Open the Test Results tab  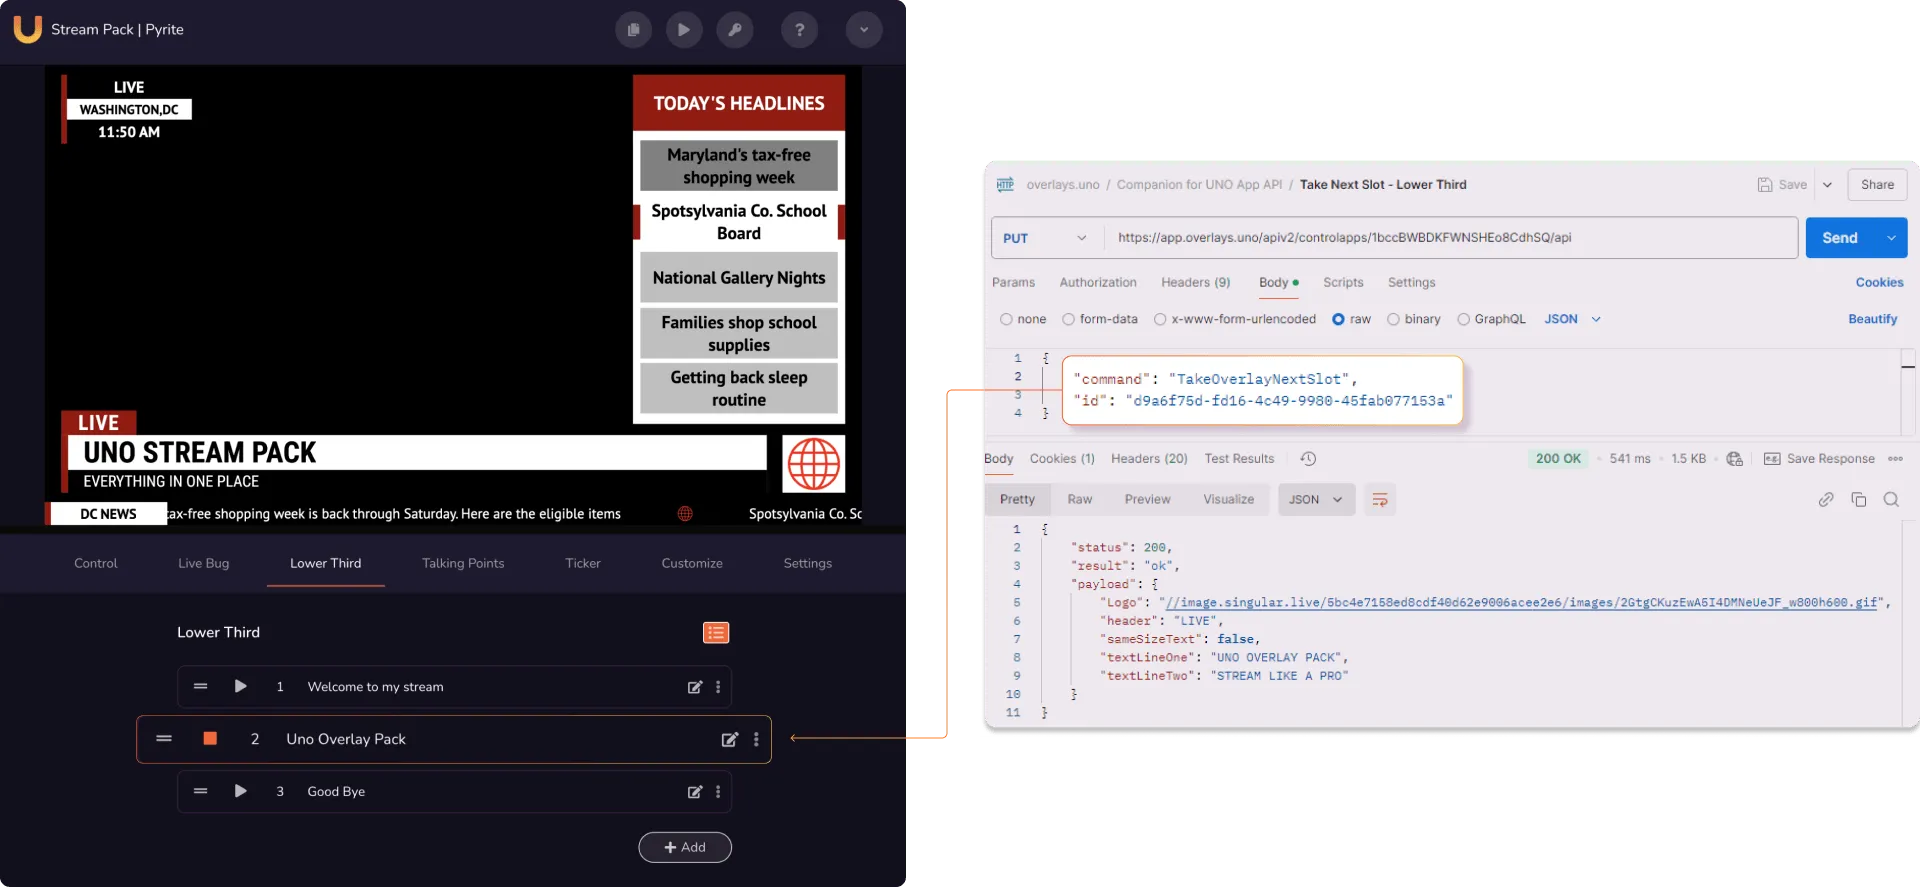pyautogui.click(x=1239, y=459)
